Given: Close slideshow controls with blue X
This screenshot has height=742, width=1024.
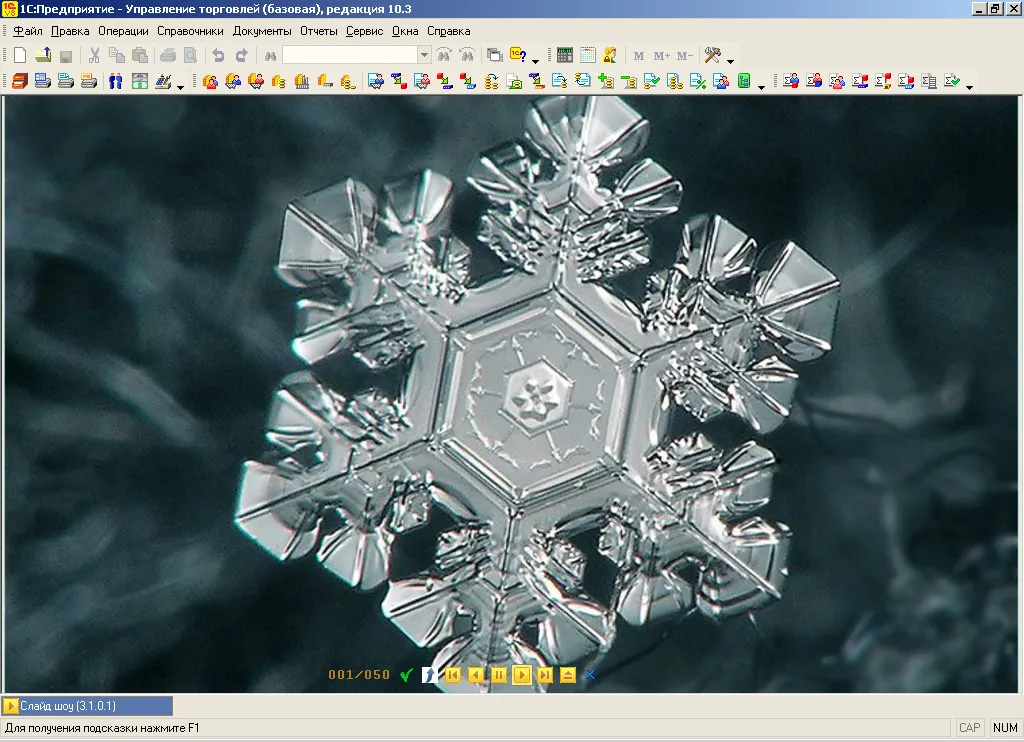Looking at the screenshot, I should (590, 675).
